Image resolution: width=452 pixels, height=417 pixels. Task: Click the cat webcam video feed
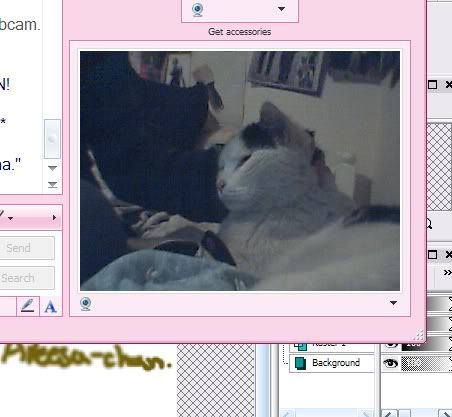click(240, 171)
